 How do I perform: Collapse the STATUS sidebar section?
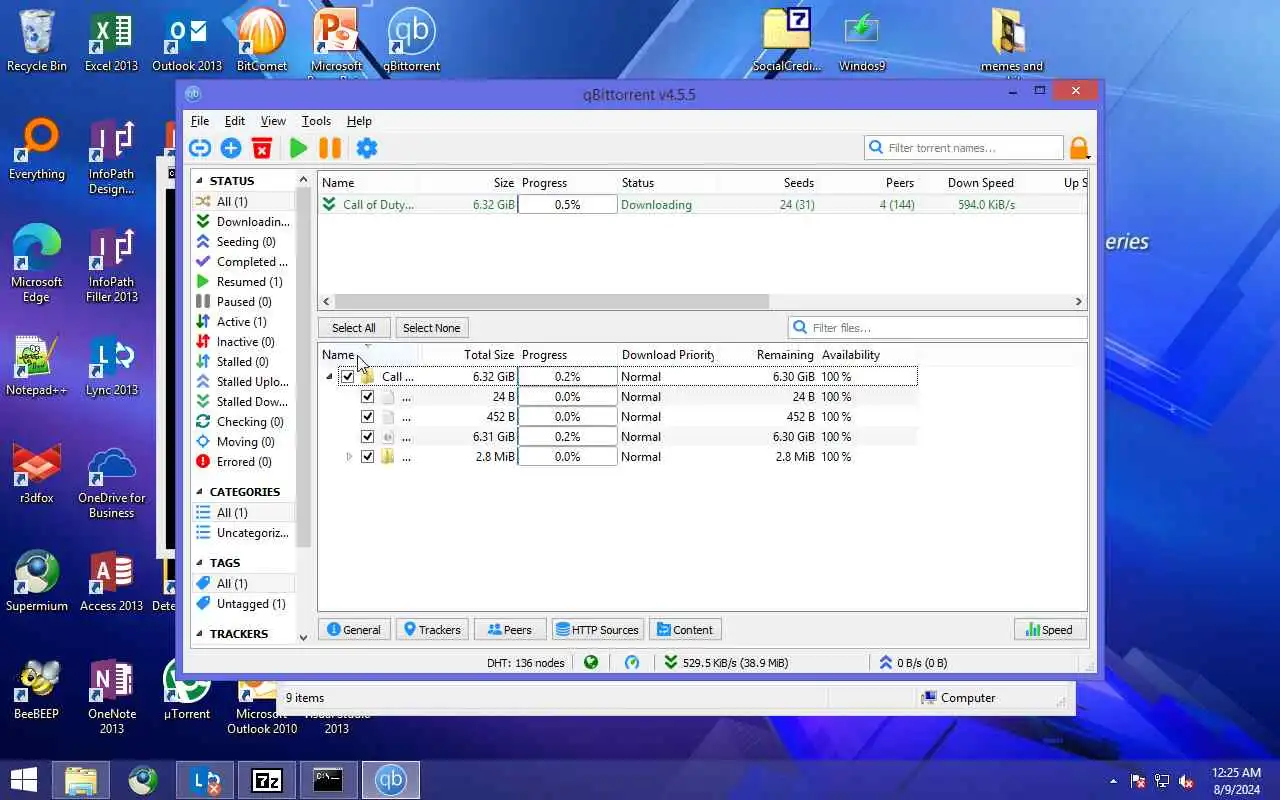199,181
